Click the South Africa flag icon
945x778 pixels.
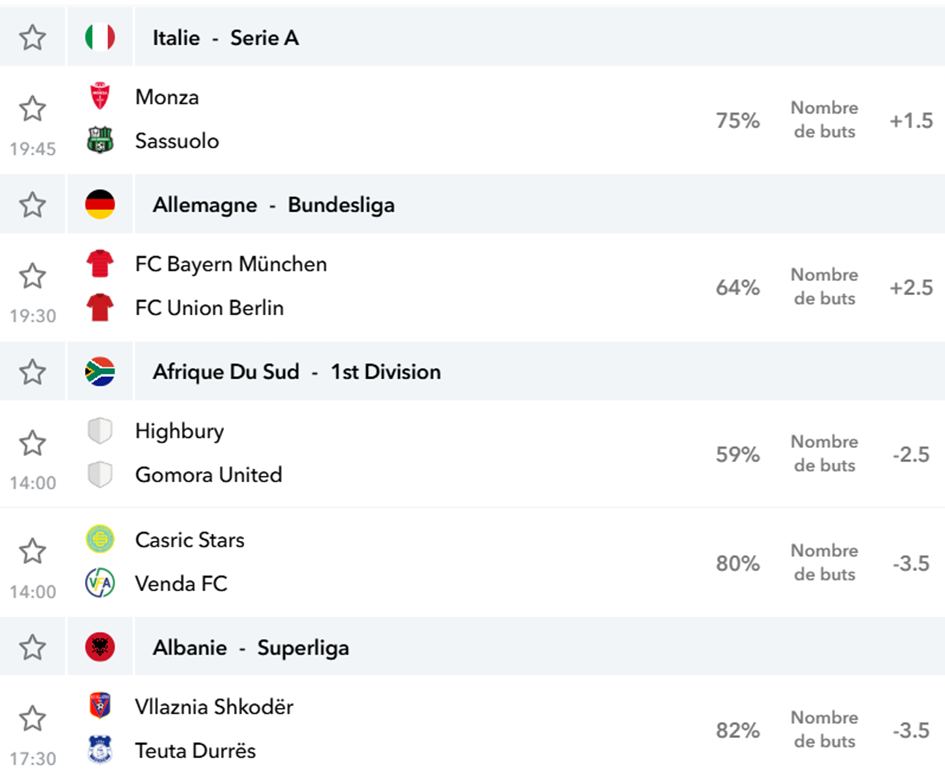[x=100, y=371]
